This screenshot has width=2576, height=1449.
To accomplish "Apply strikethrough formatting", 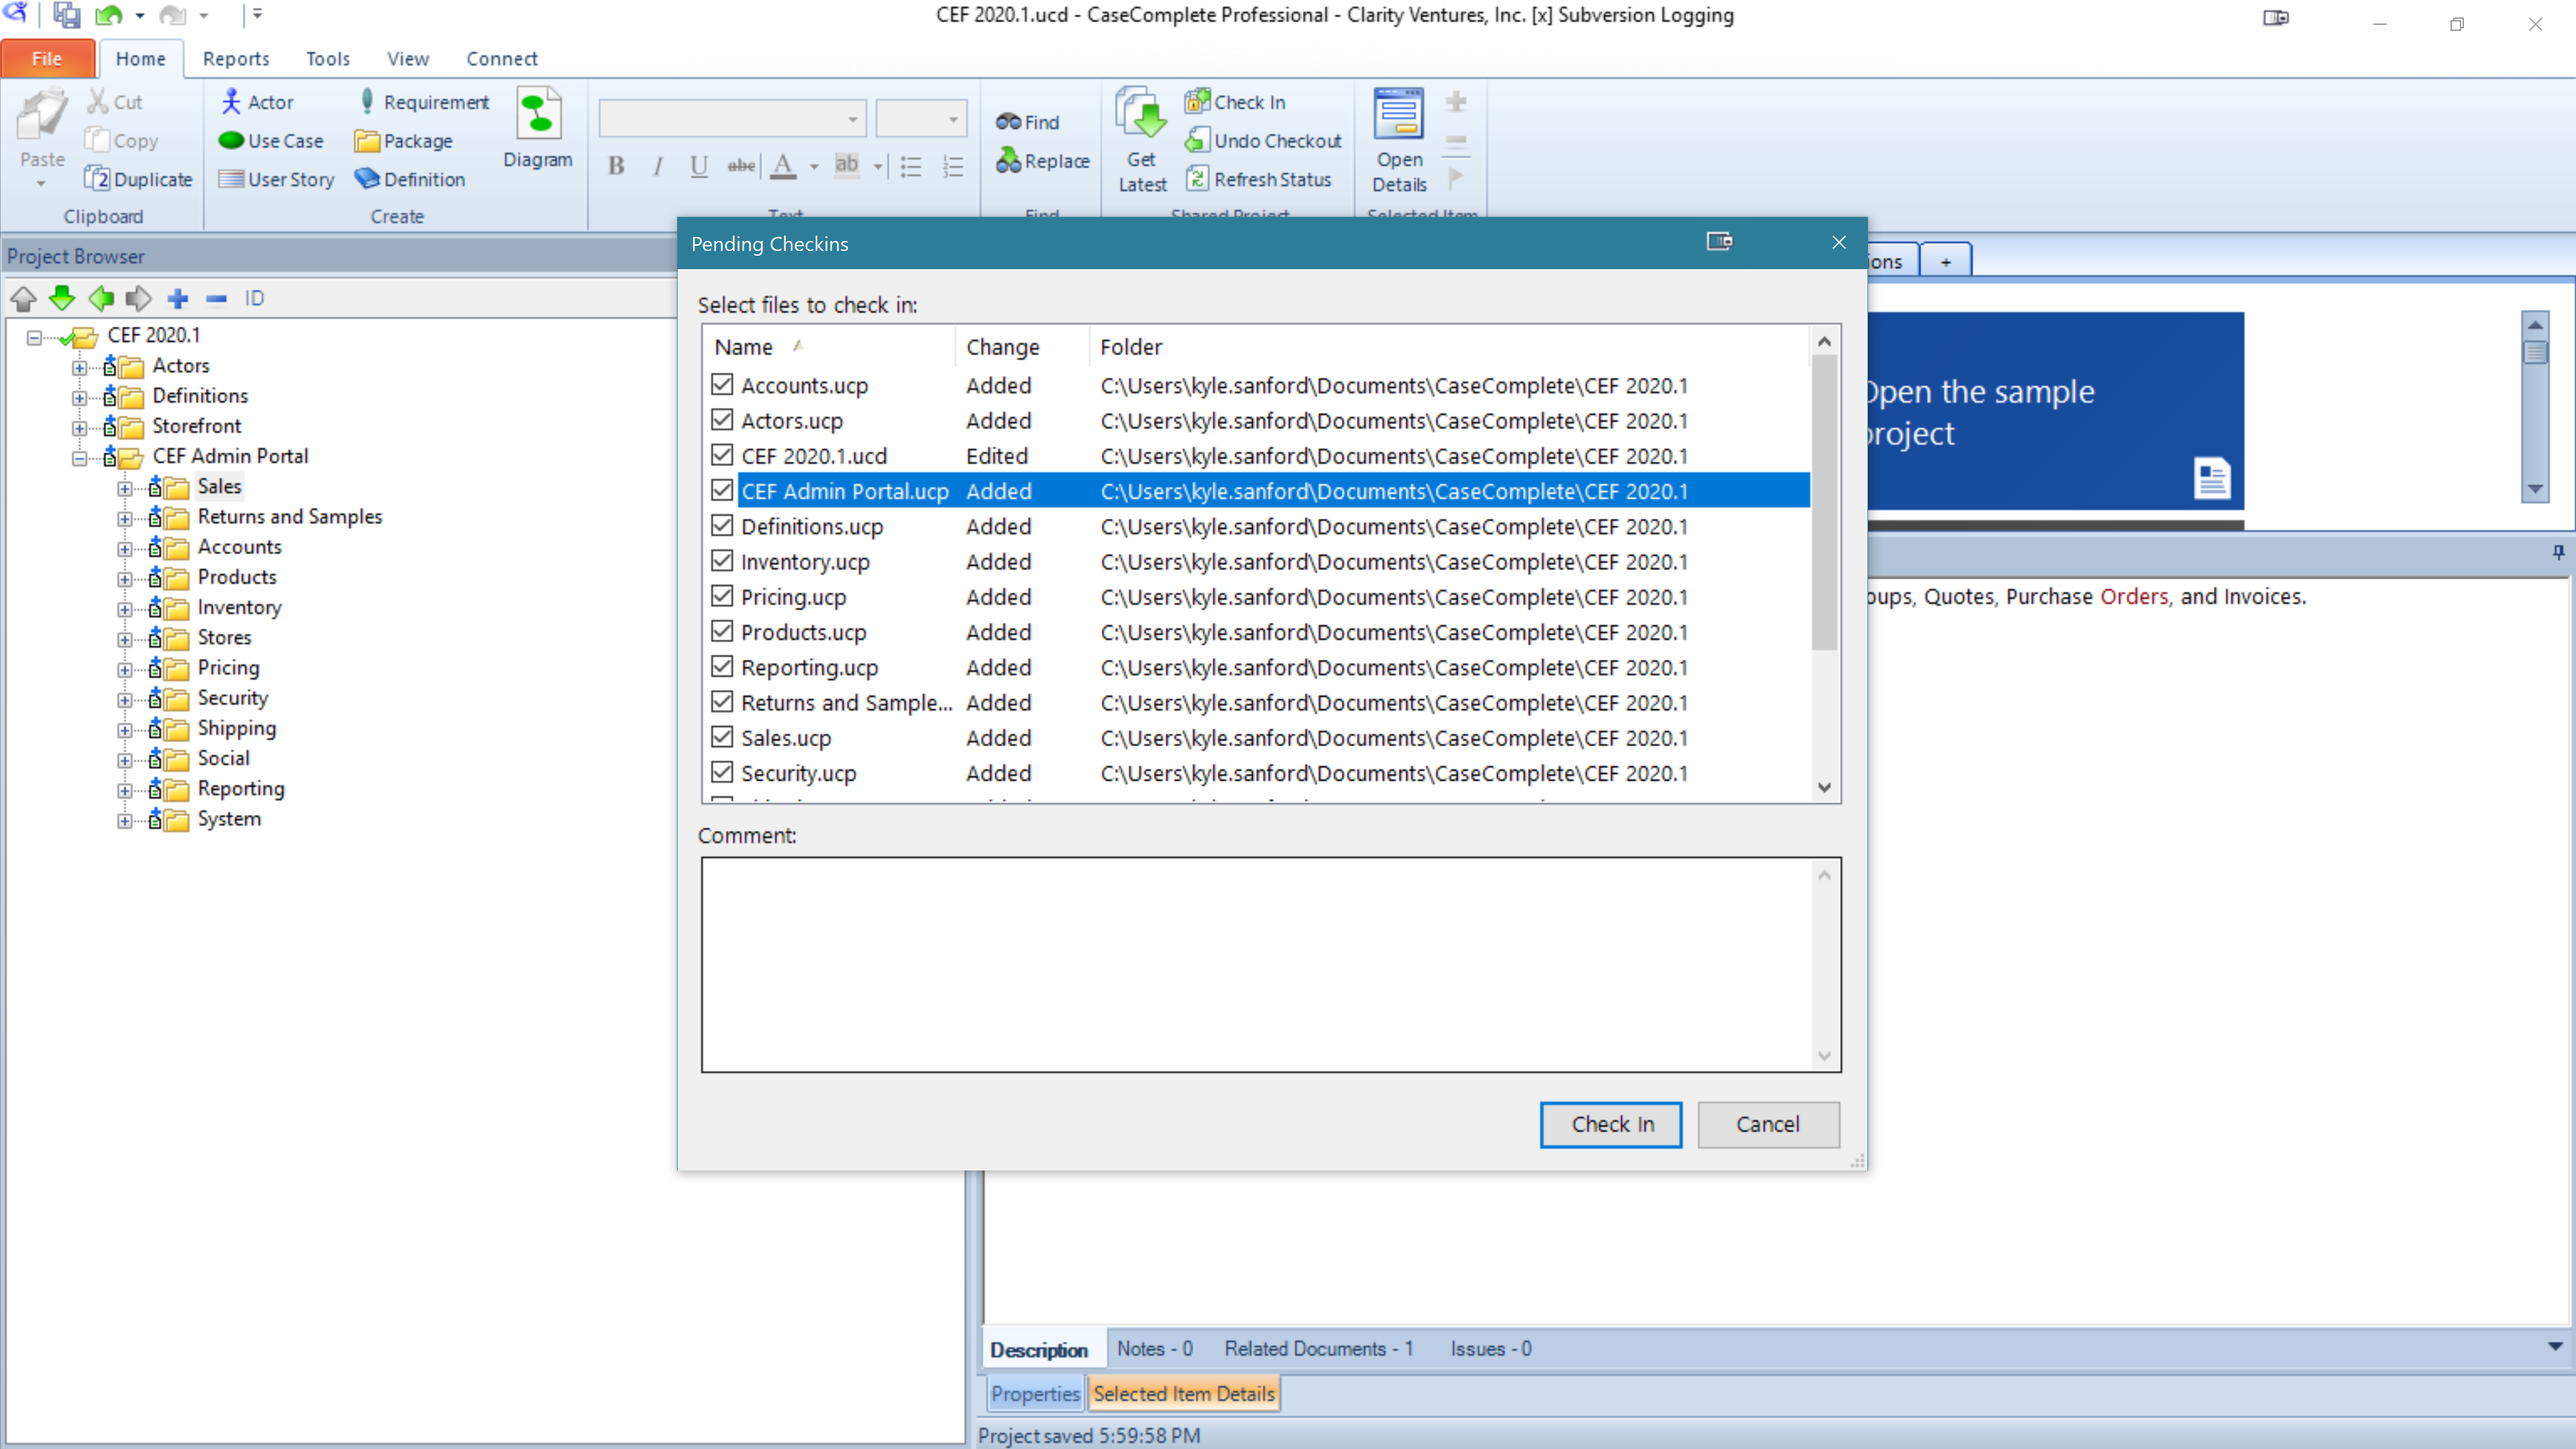I will coord(741,166).
